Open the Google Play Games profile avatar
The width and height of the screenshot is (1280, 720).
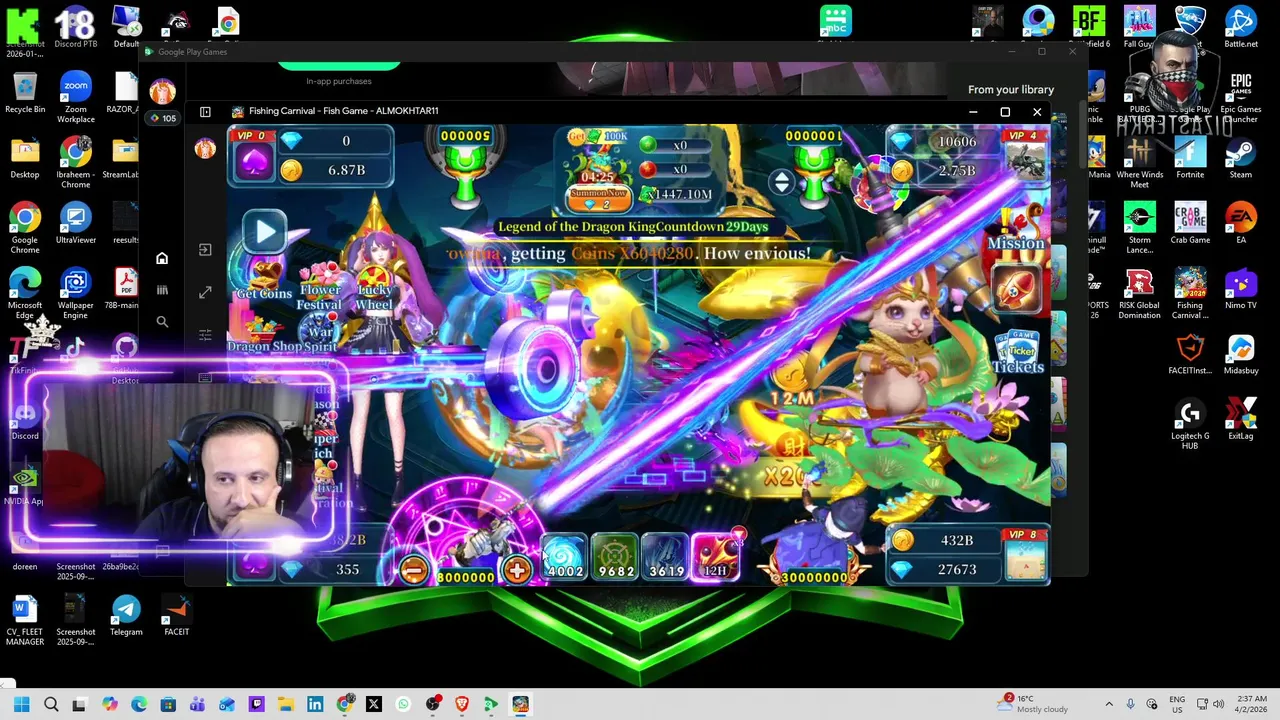point(162,92)
